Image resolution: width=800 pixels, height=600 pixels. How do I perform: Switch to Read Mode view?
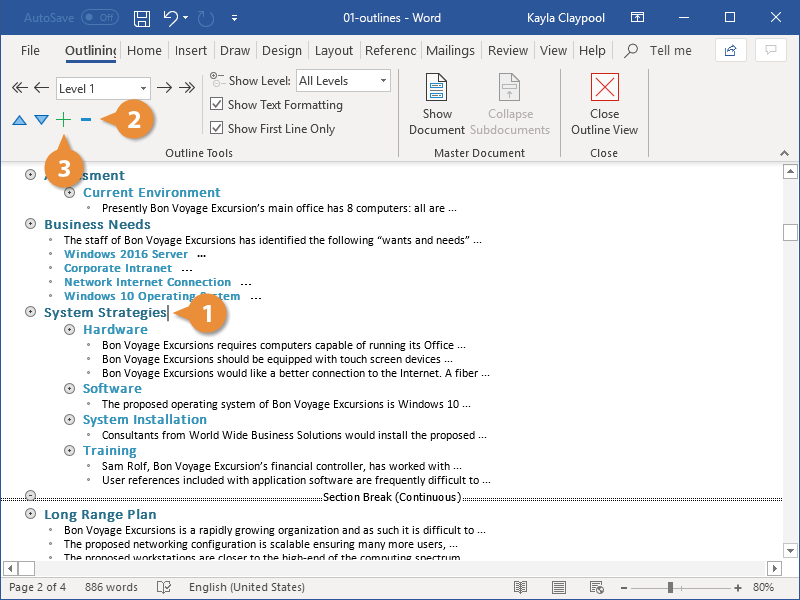pyautogui.click(x=520, y=587)
